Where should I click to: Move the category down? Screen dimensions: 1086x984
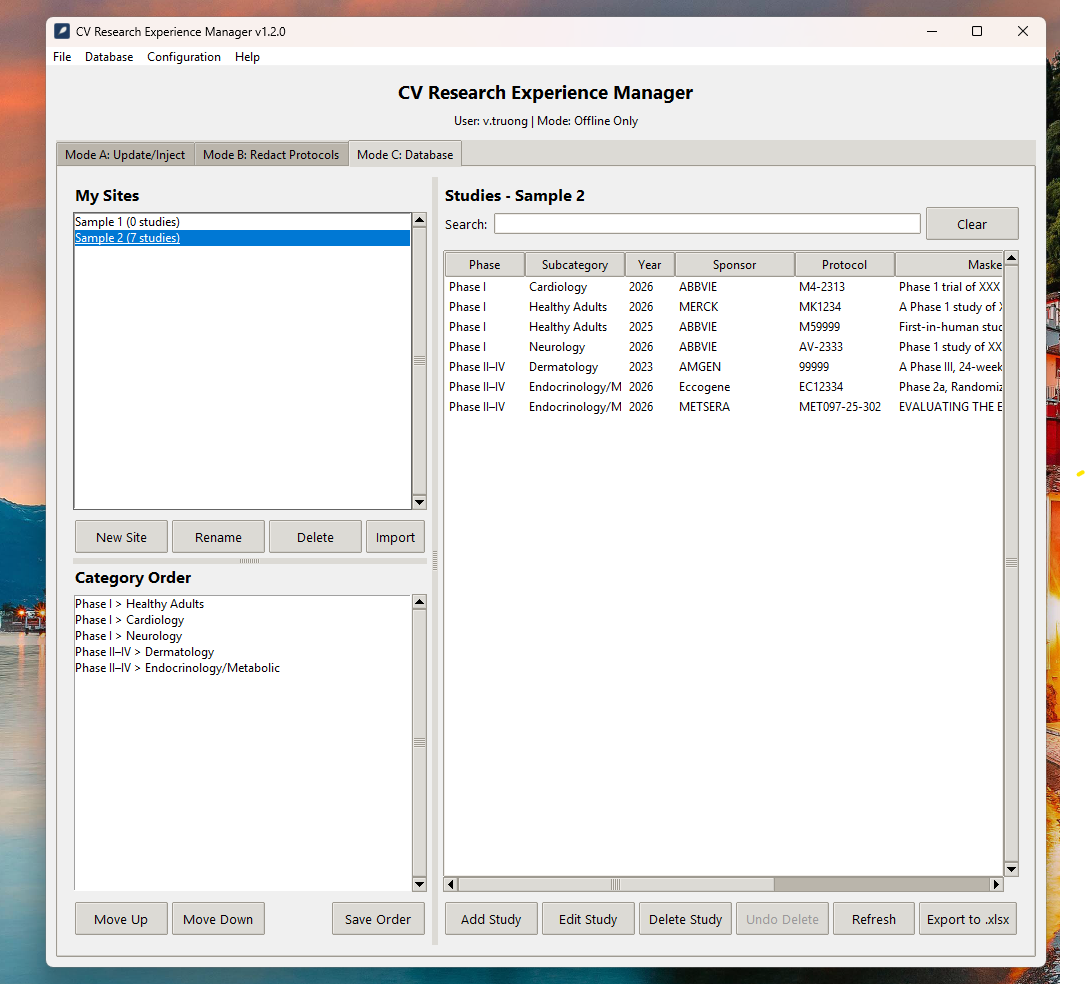(x=218, y=919)
